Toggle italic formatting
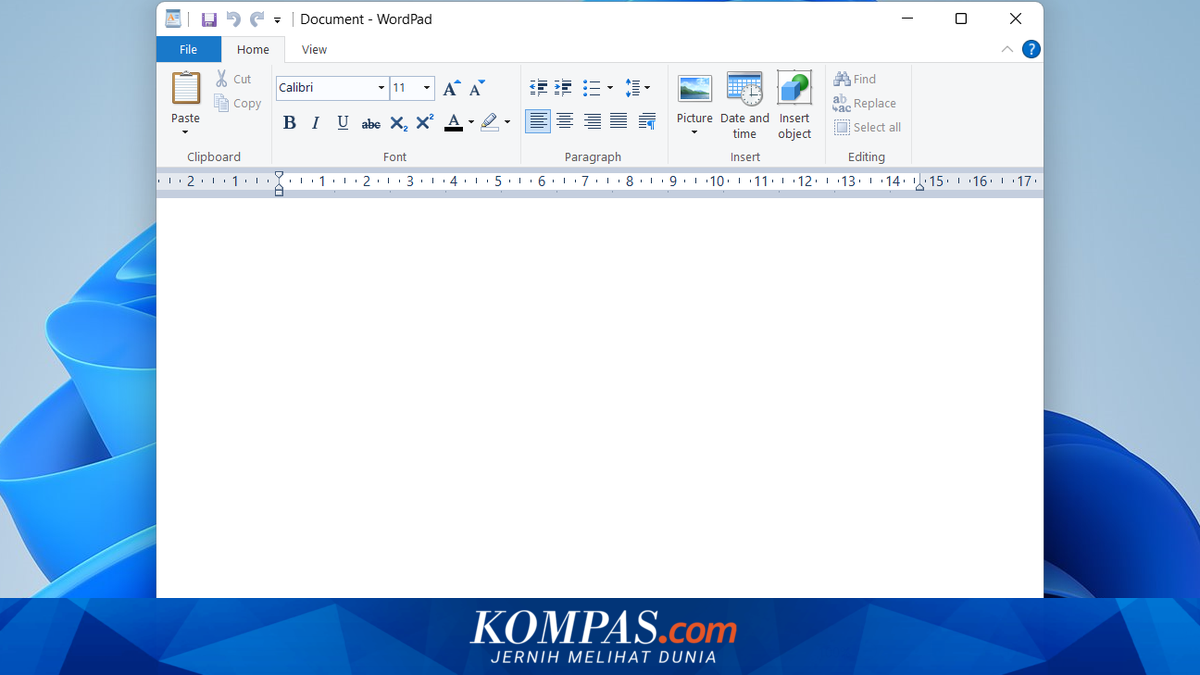The height and width of the screenshot is (675, 1200). [316, 123]
